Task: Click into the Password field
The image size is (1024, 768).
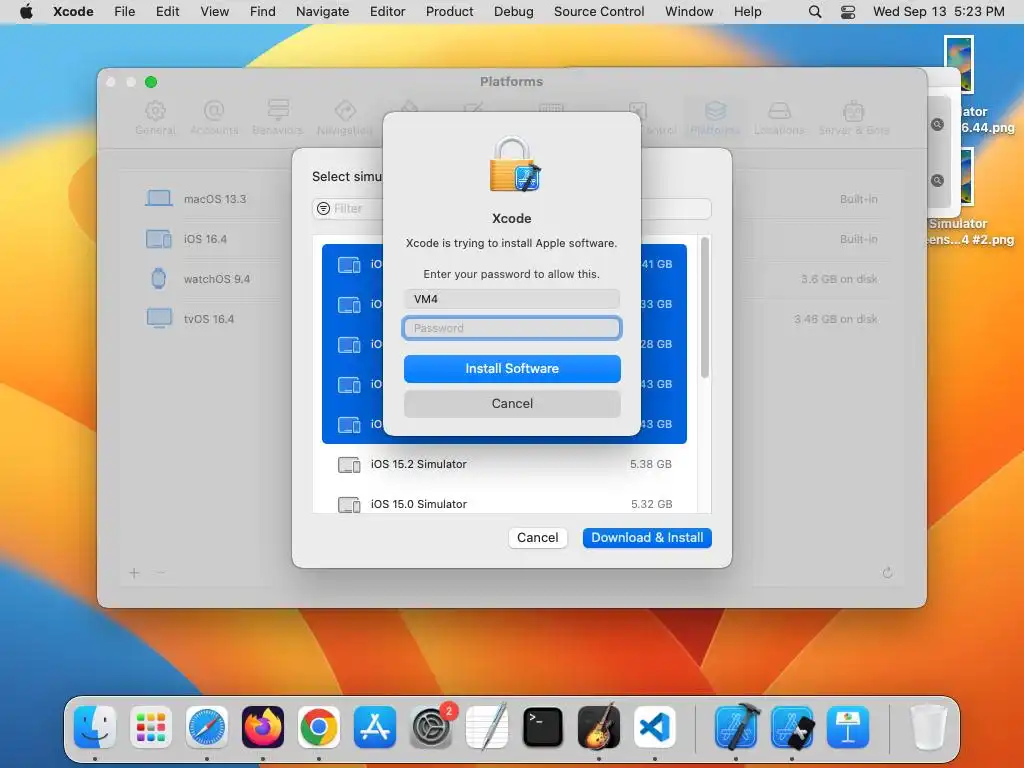Action: coord(512,328)
